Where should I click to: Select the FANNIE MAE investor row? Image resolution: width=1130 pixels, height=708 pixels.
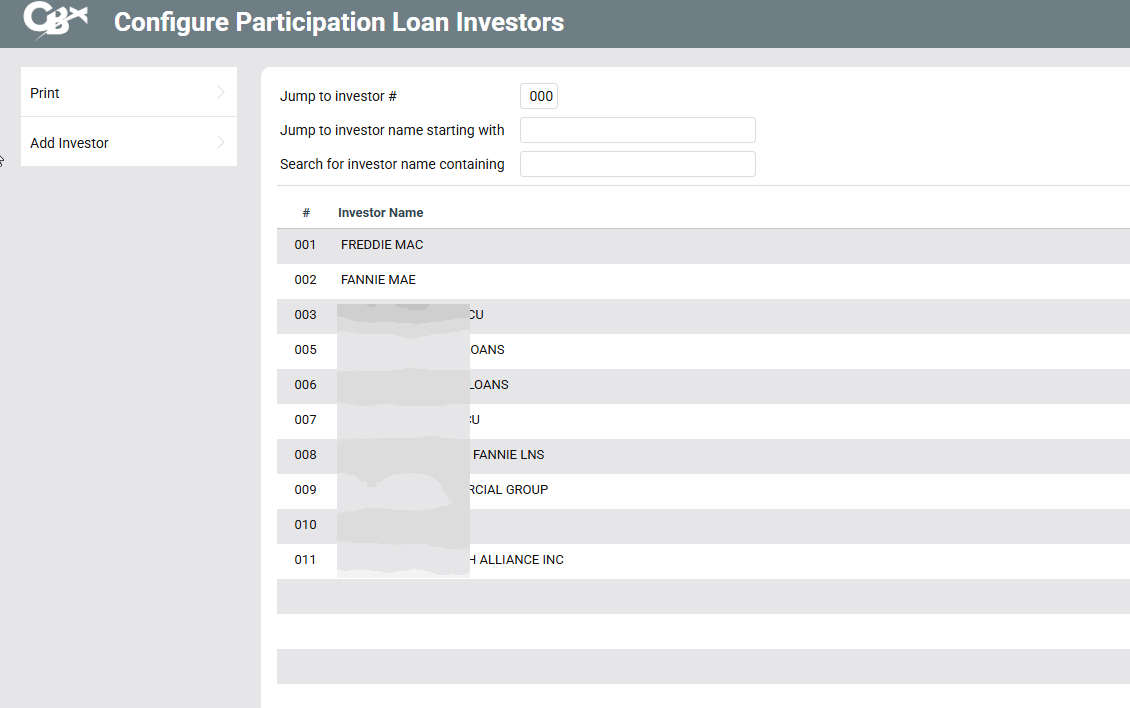point(378,280)
